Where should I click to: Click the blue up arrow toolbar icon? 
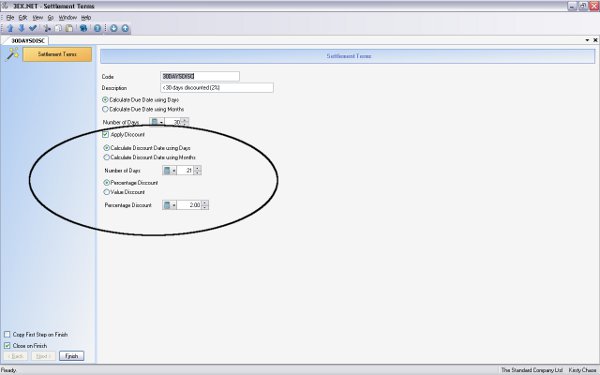[x=10, y=28]
